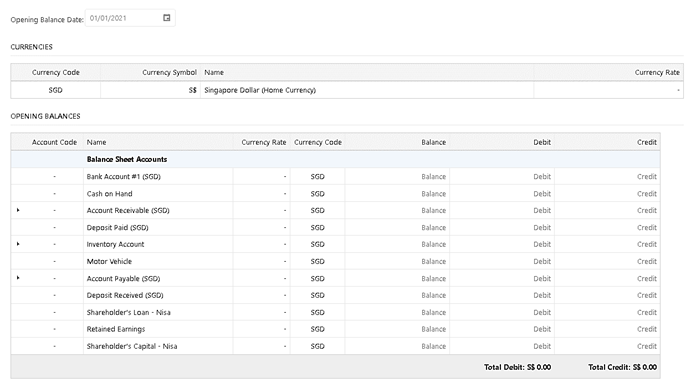Click the S$ currency symbol cell
Screen dimensions: 696x387
pyautogui.click(x=150, y=90)
